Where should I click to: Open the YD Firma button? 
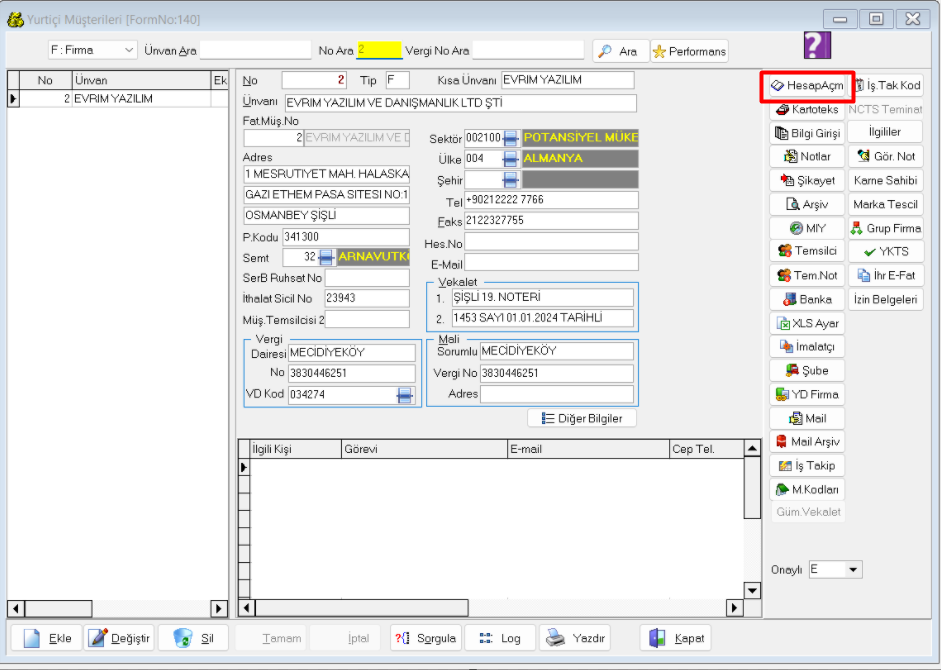pyautogui.click(x=807, y=394)
